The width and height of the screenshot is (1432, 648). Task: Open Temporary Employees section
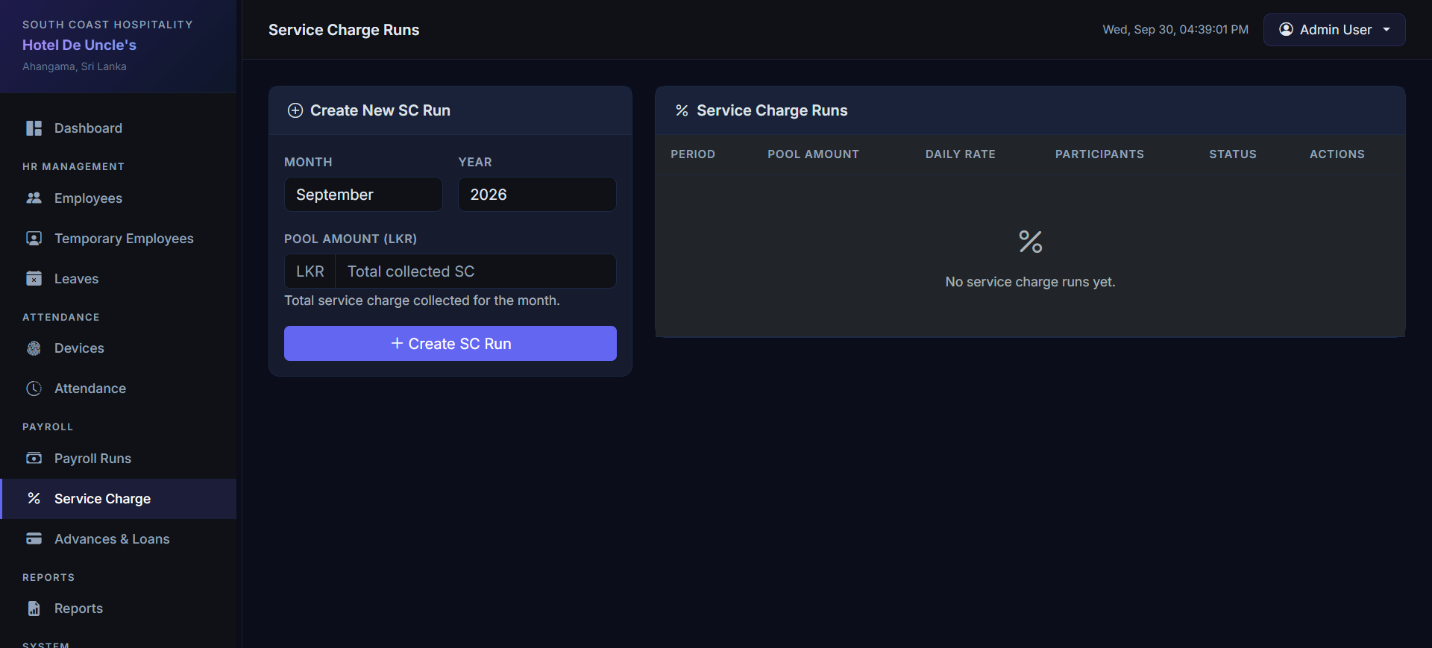(119, 238)
